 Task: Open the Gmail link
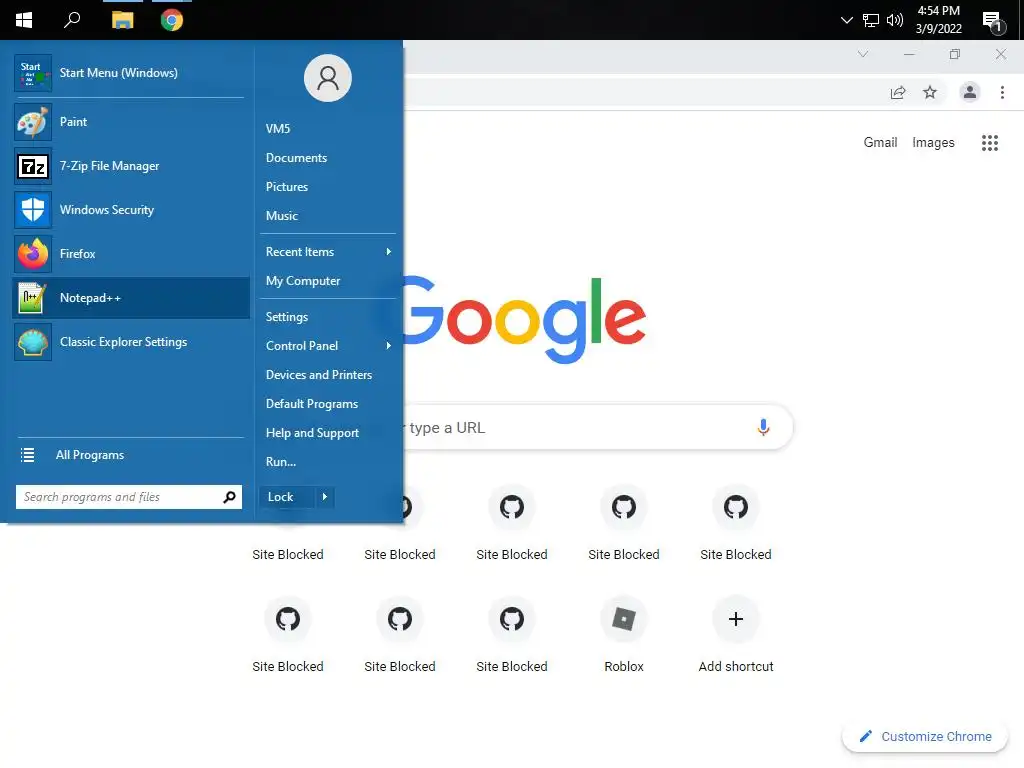pos(880,142)
